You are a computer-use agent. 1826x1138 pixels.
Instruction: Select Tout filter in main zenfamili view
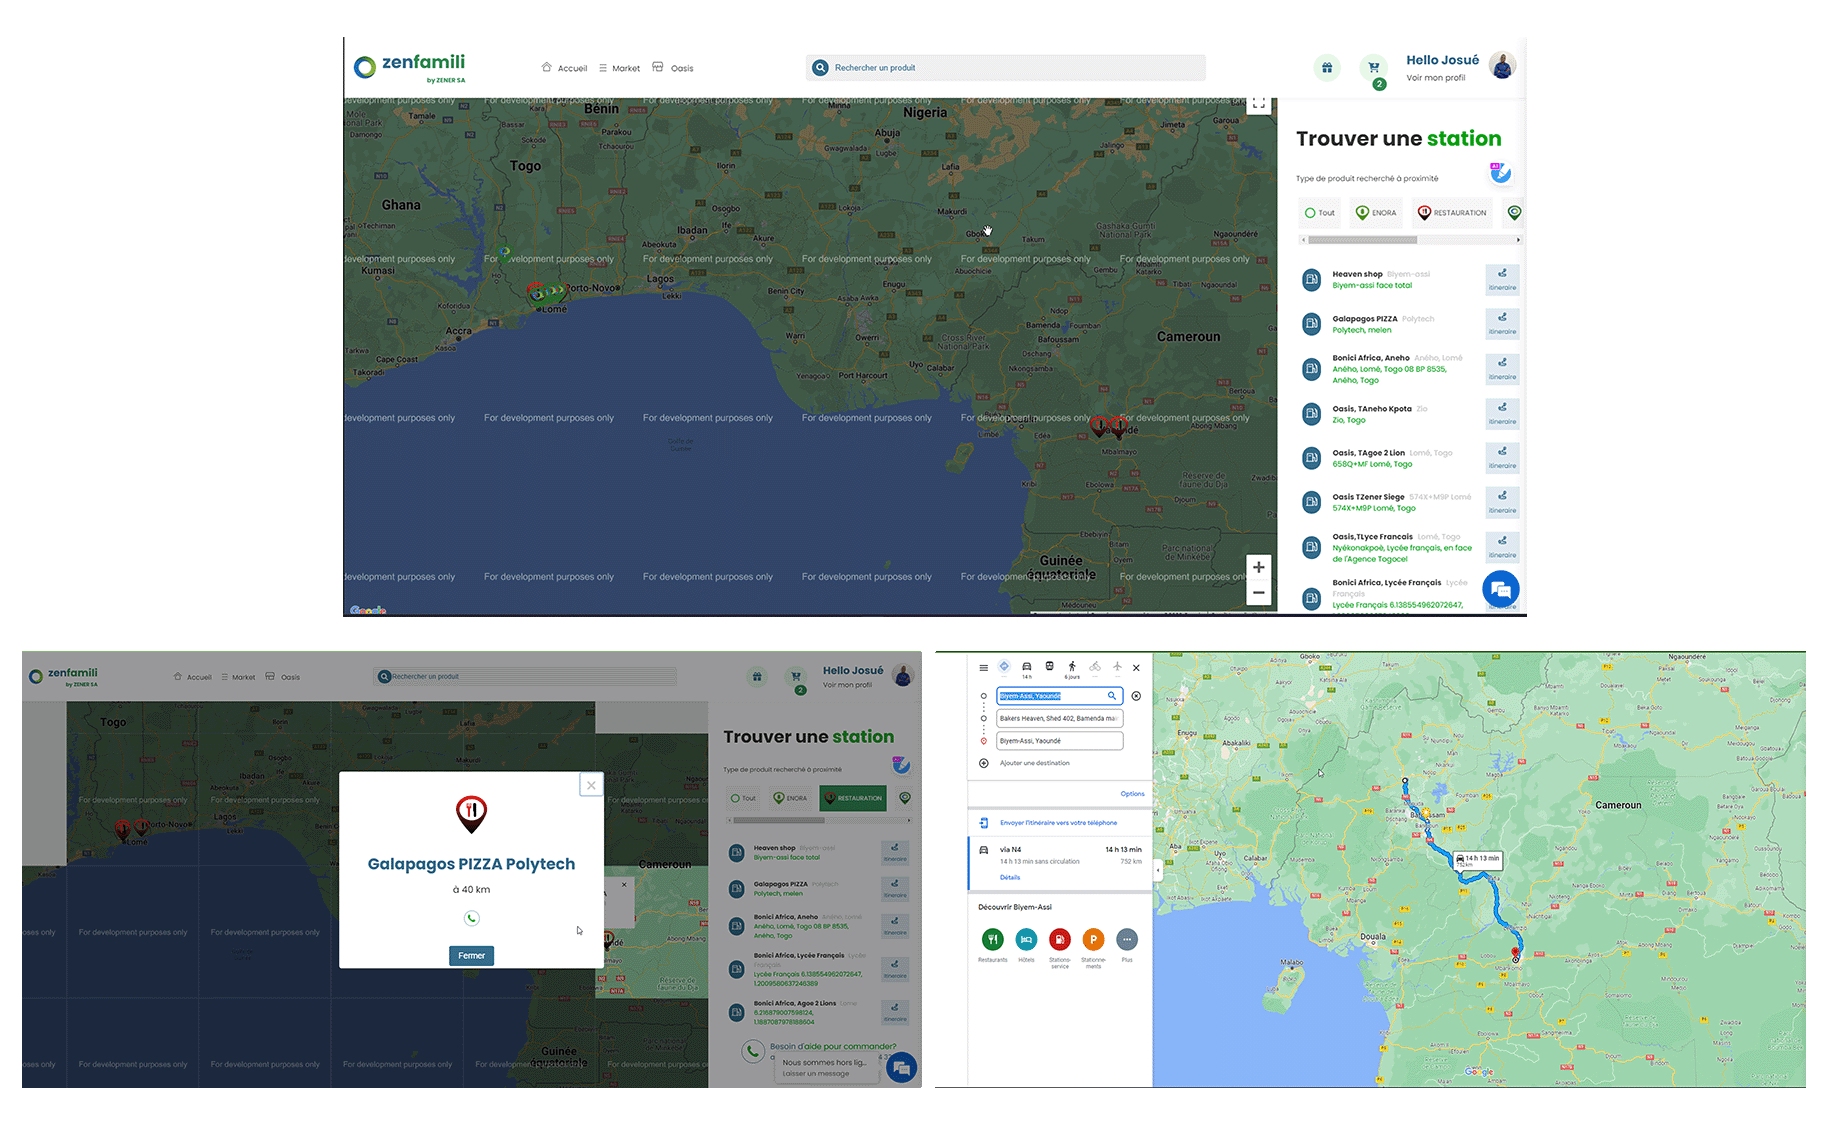coord(1320,213)
